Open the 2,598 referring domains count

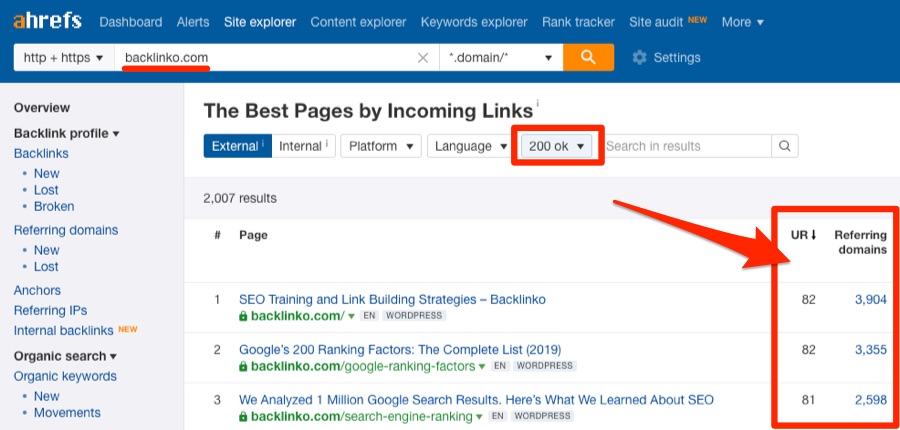(871, 400)
